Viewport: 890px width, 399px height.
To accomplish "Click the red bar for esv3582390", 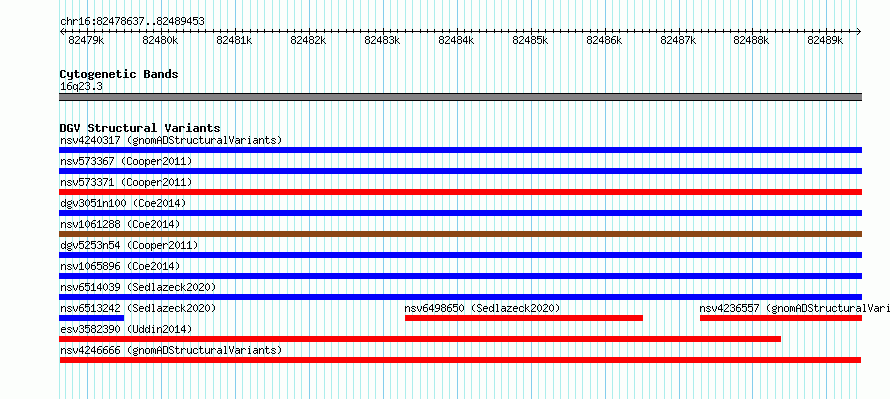I will 420,339.
